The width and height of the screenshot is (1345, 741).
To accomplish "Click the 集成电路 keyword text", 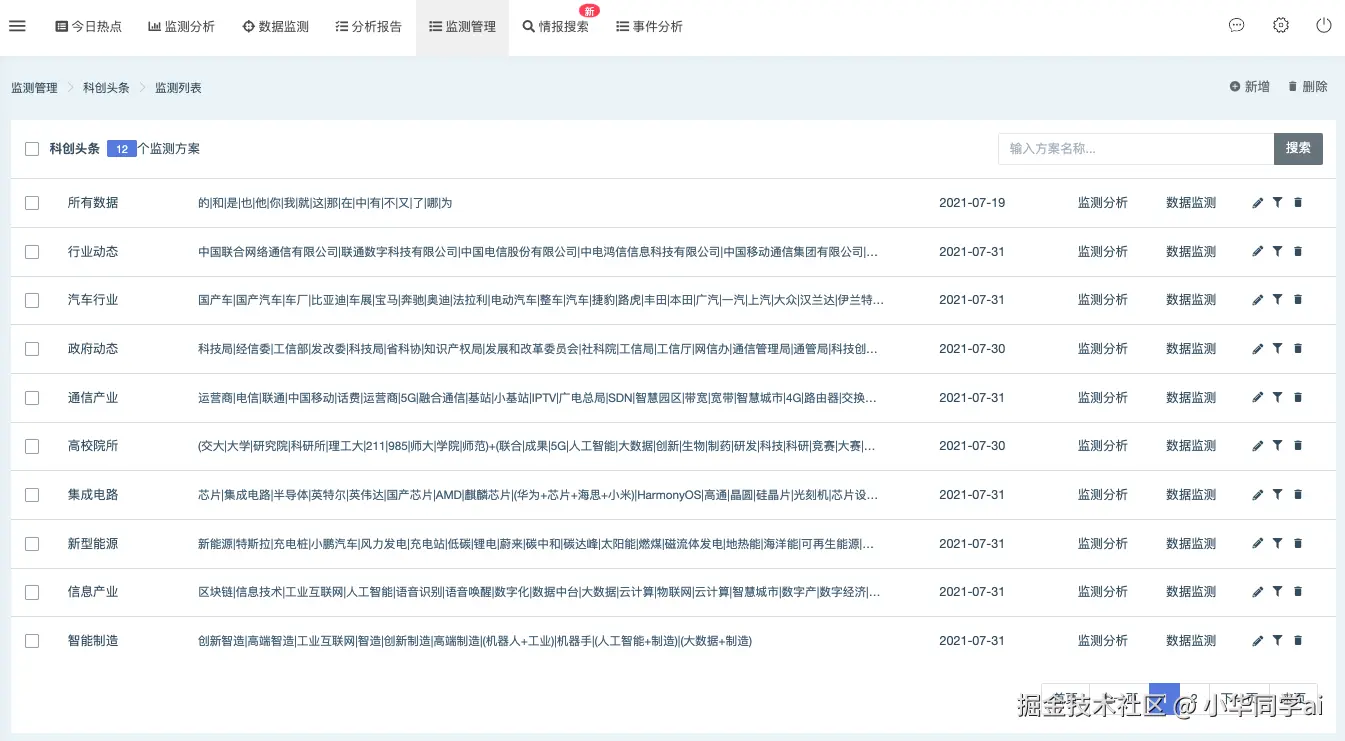I will click(538, 495).
